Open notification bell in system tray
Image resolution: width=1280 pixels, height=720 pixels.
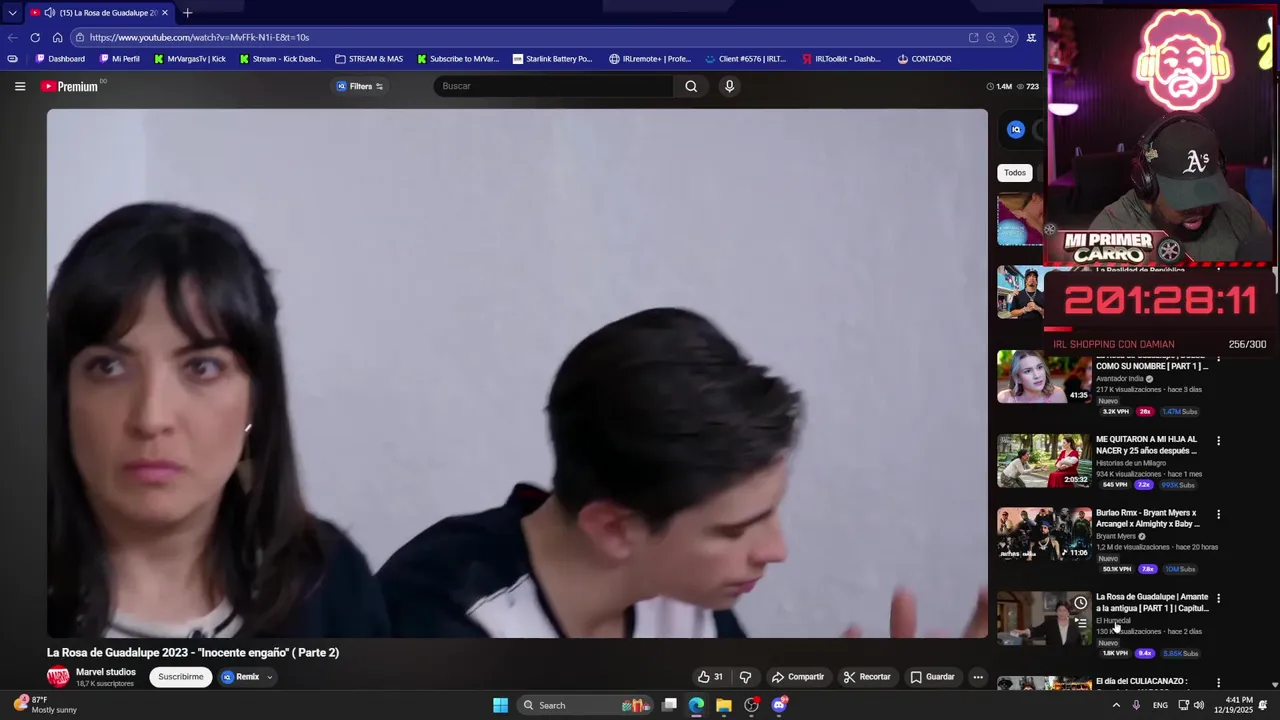tap(1263, 705)
